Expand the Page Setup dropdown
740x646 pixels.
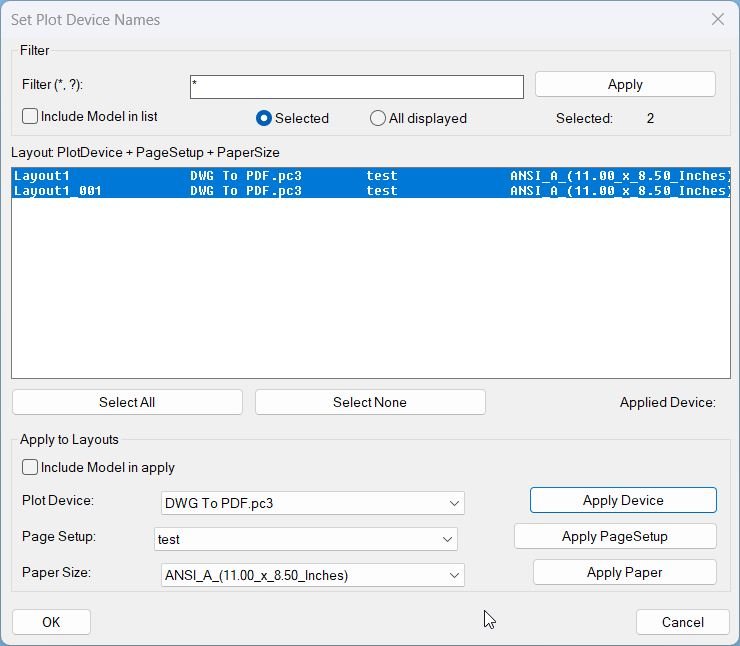pyautogui.click(x=305, y=539)
